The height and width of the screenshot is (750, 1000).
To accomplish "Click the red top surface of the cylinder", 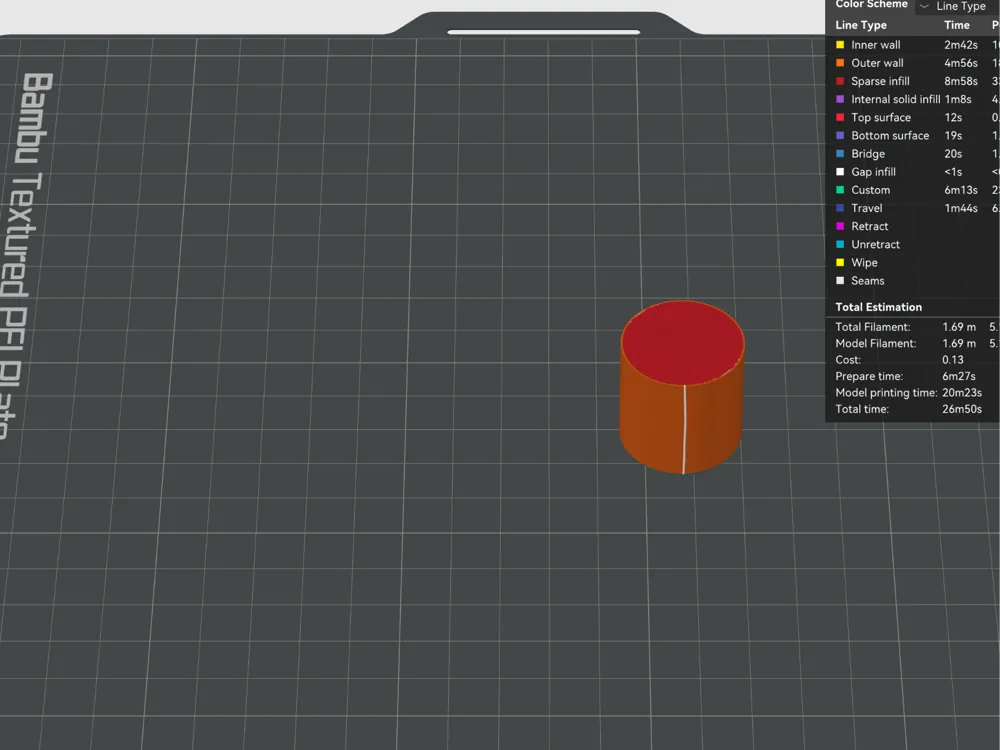I will point(682,342).
